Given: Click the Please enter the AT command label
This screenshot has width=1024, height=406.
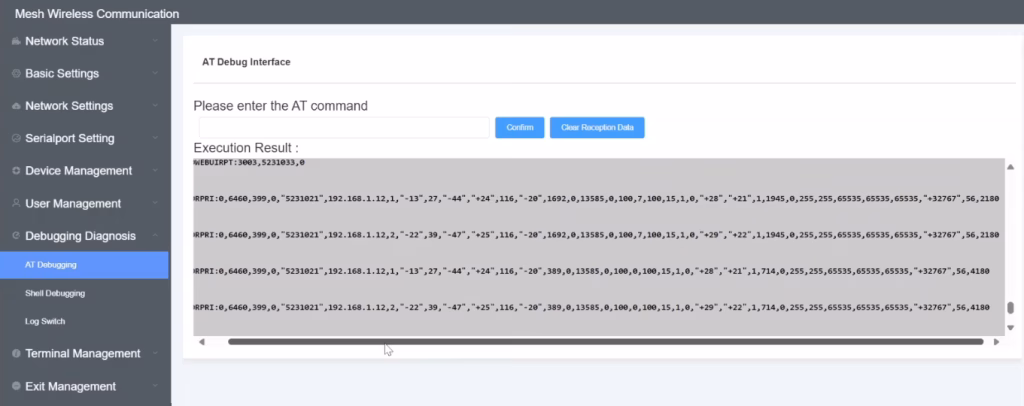Looking at the screenshot, I should pyautogui.click(x=281, y=106).
